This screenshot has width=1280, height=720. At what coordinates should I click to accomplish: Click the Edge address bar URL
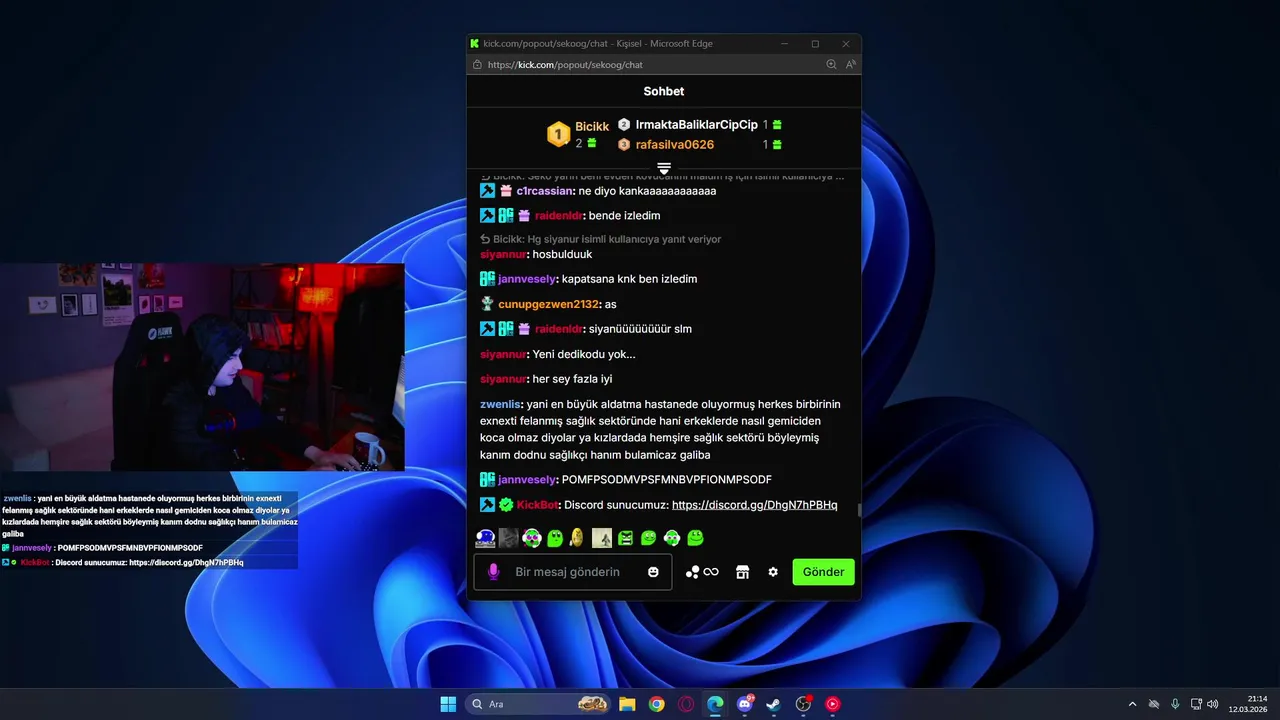click(565, 65)
